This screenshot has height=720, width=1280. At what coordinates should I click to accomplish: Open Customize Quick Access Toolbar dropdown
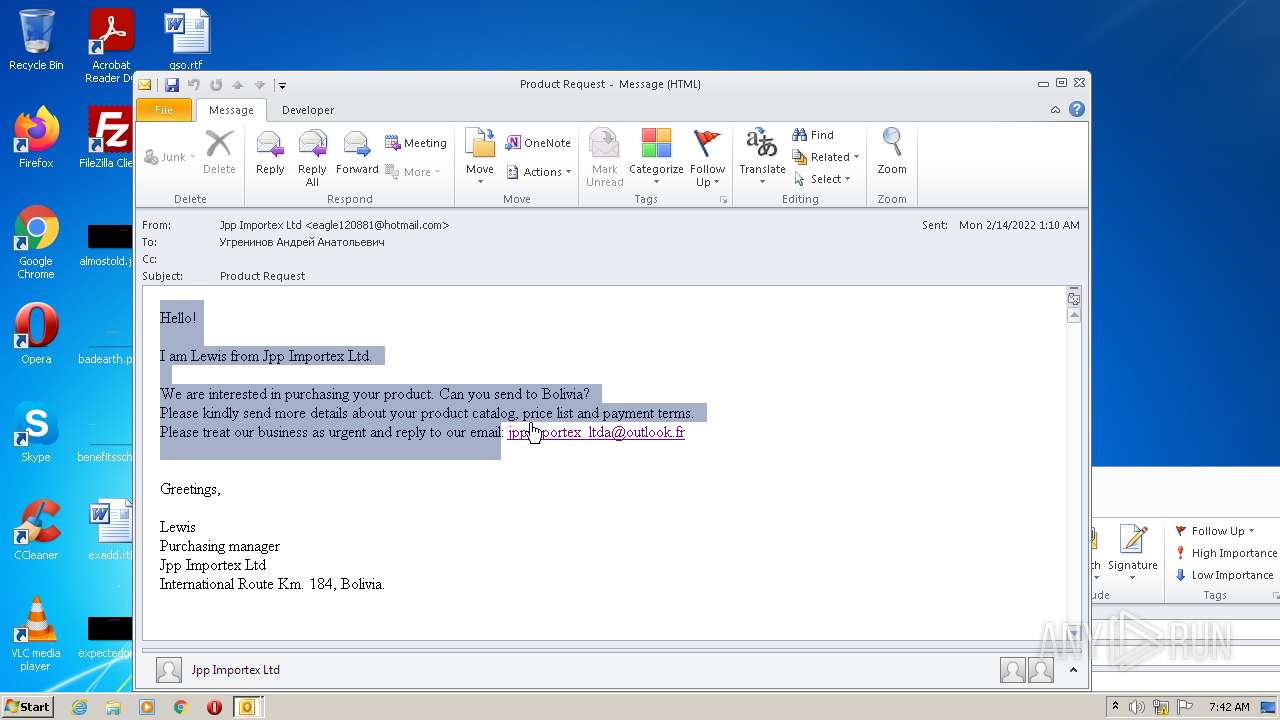click(282, 85)
